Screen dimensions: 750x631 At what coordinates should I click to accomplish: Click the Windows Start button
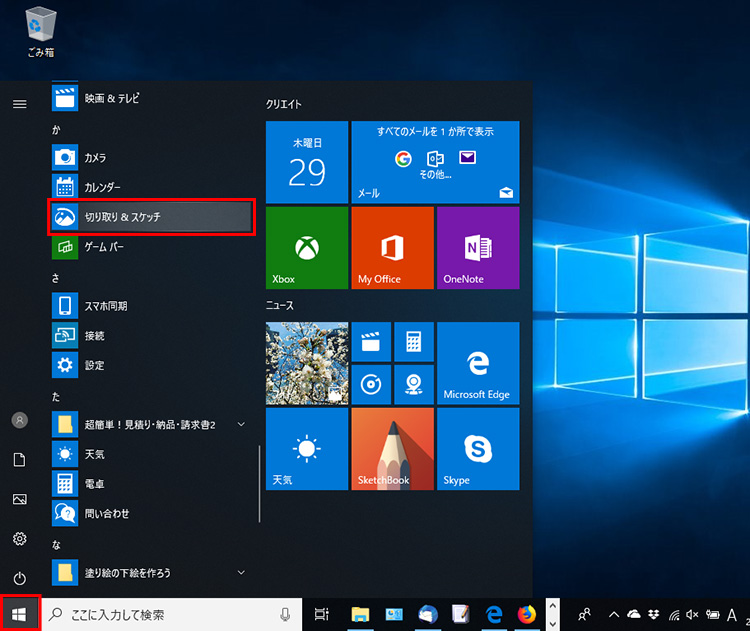(x=19, y=615)
